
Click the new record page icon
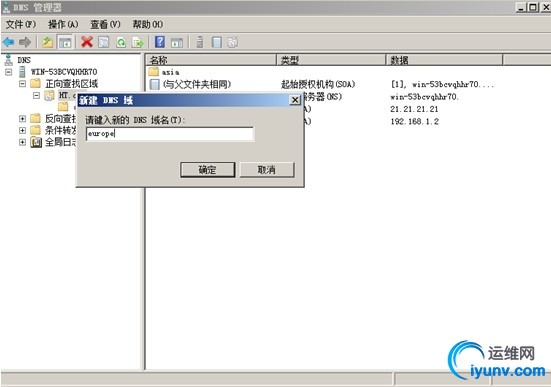[217, 42]
